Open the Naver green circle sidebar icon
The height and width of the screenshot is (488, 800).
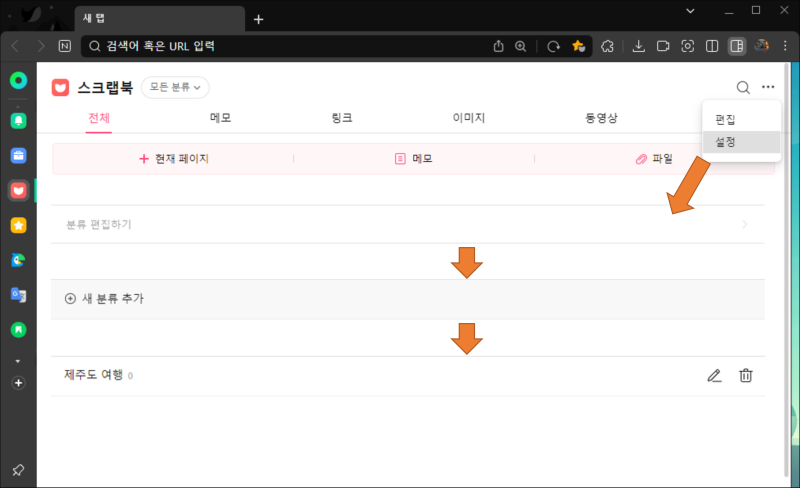[18, 81]
